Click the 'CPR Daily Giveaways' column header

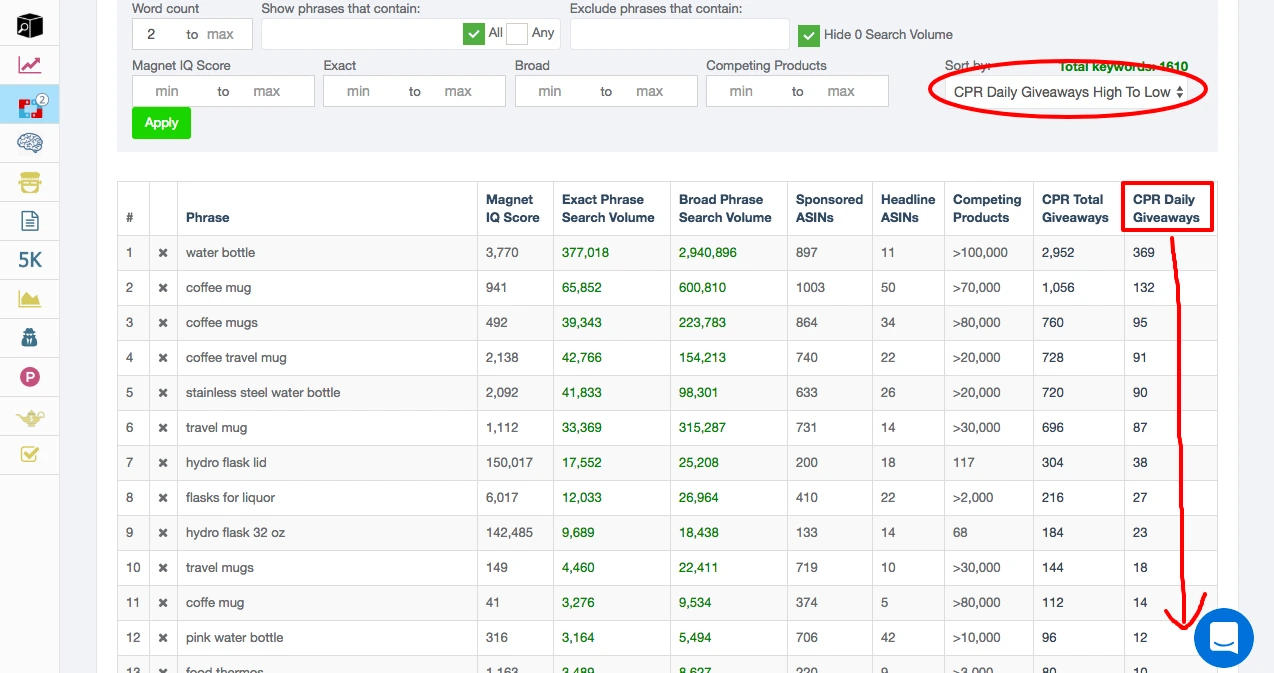1166,208
